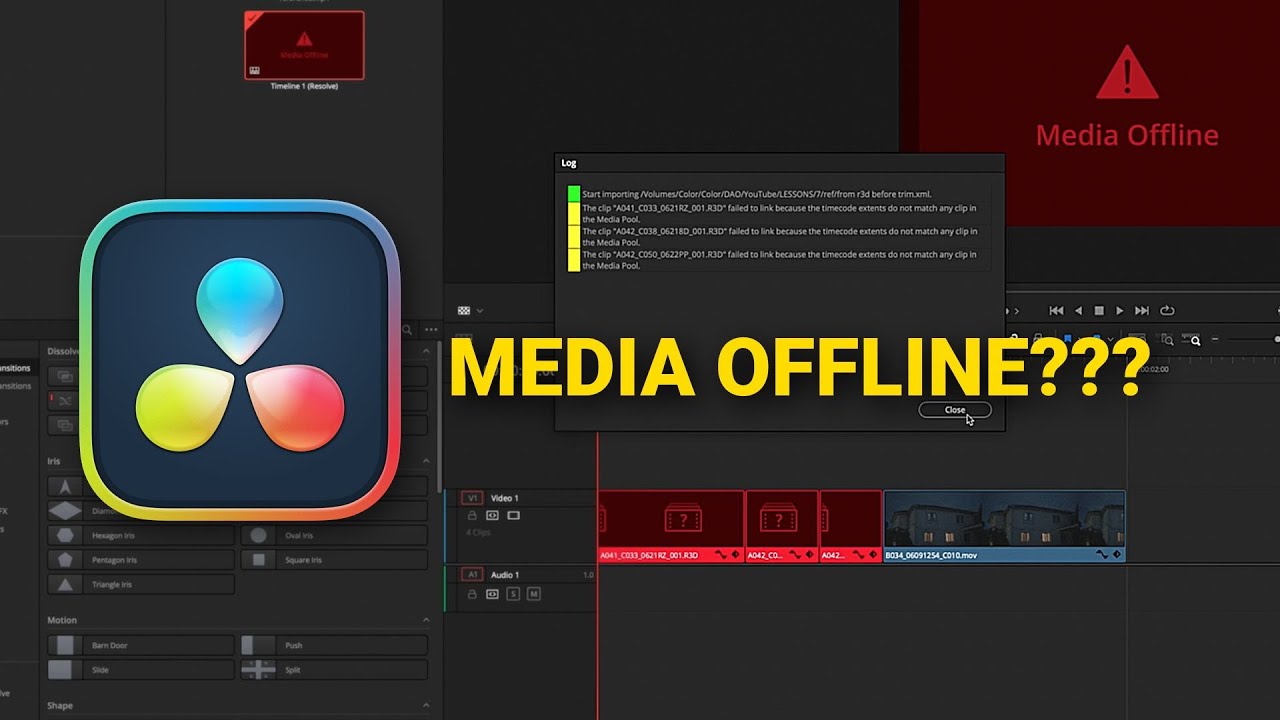Screen dimensions: 1280x720
Task: Click log line about A042_C038_0621BD_001.R3D
Action: click(778, 236)
